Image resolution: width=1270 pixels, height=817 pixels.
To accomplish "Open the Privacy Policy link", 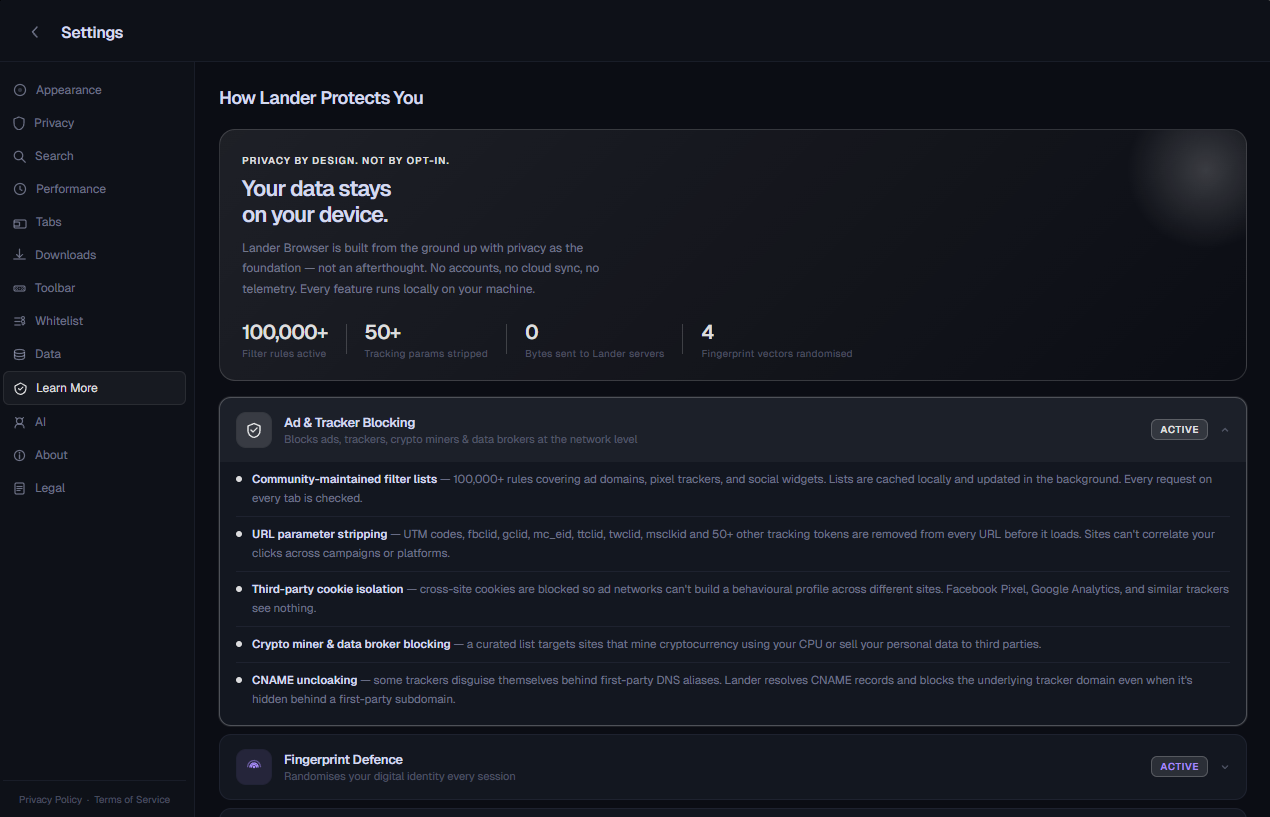I will tap(50, 800).
